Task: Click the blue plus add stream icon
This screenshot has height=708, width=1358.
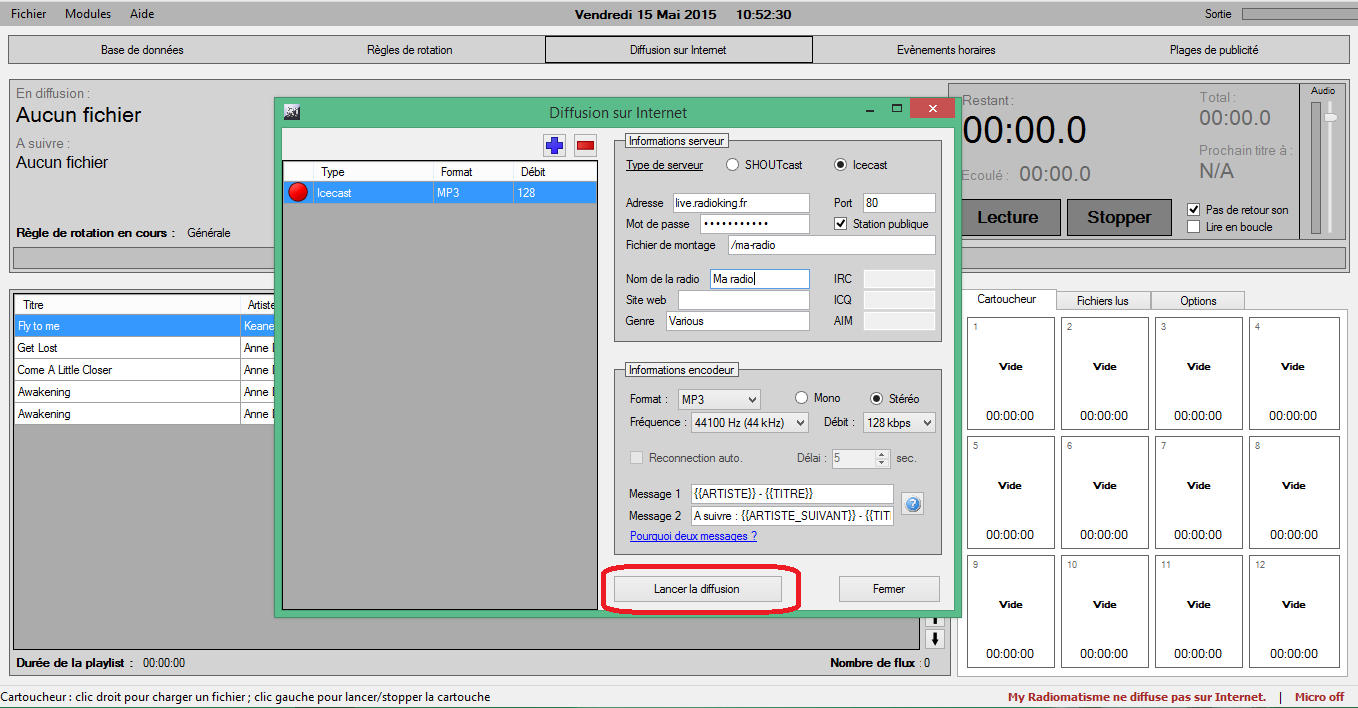Action: click(554, 146)
